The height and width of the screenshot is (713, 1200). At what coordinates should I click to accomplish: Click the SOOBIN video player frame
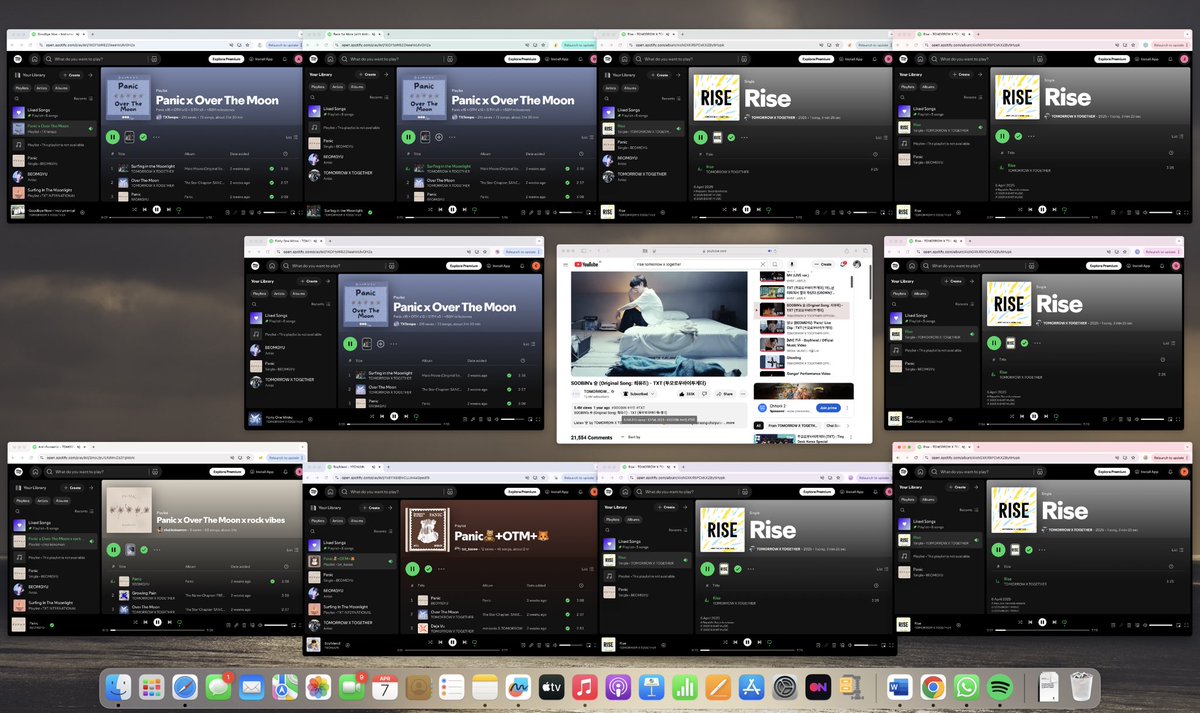pos(659,323)
